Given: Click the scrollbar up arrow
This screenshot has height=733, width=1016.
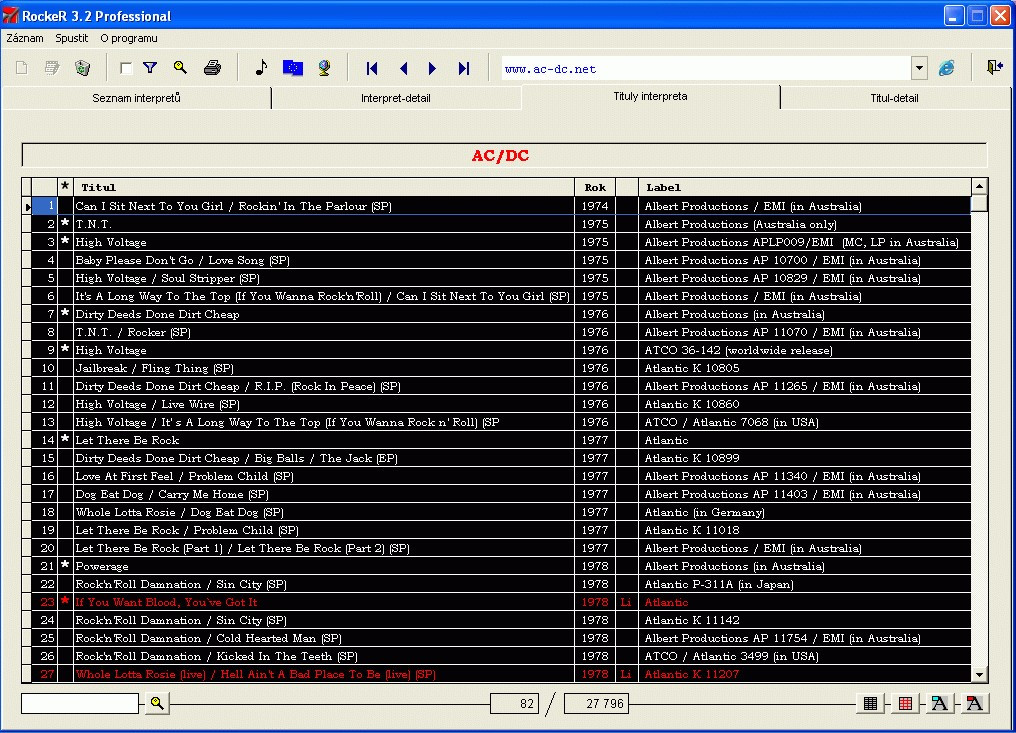Looking at the screenshot, I should coord(979,187).
